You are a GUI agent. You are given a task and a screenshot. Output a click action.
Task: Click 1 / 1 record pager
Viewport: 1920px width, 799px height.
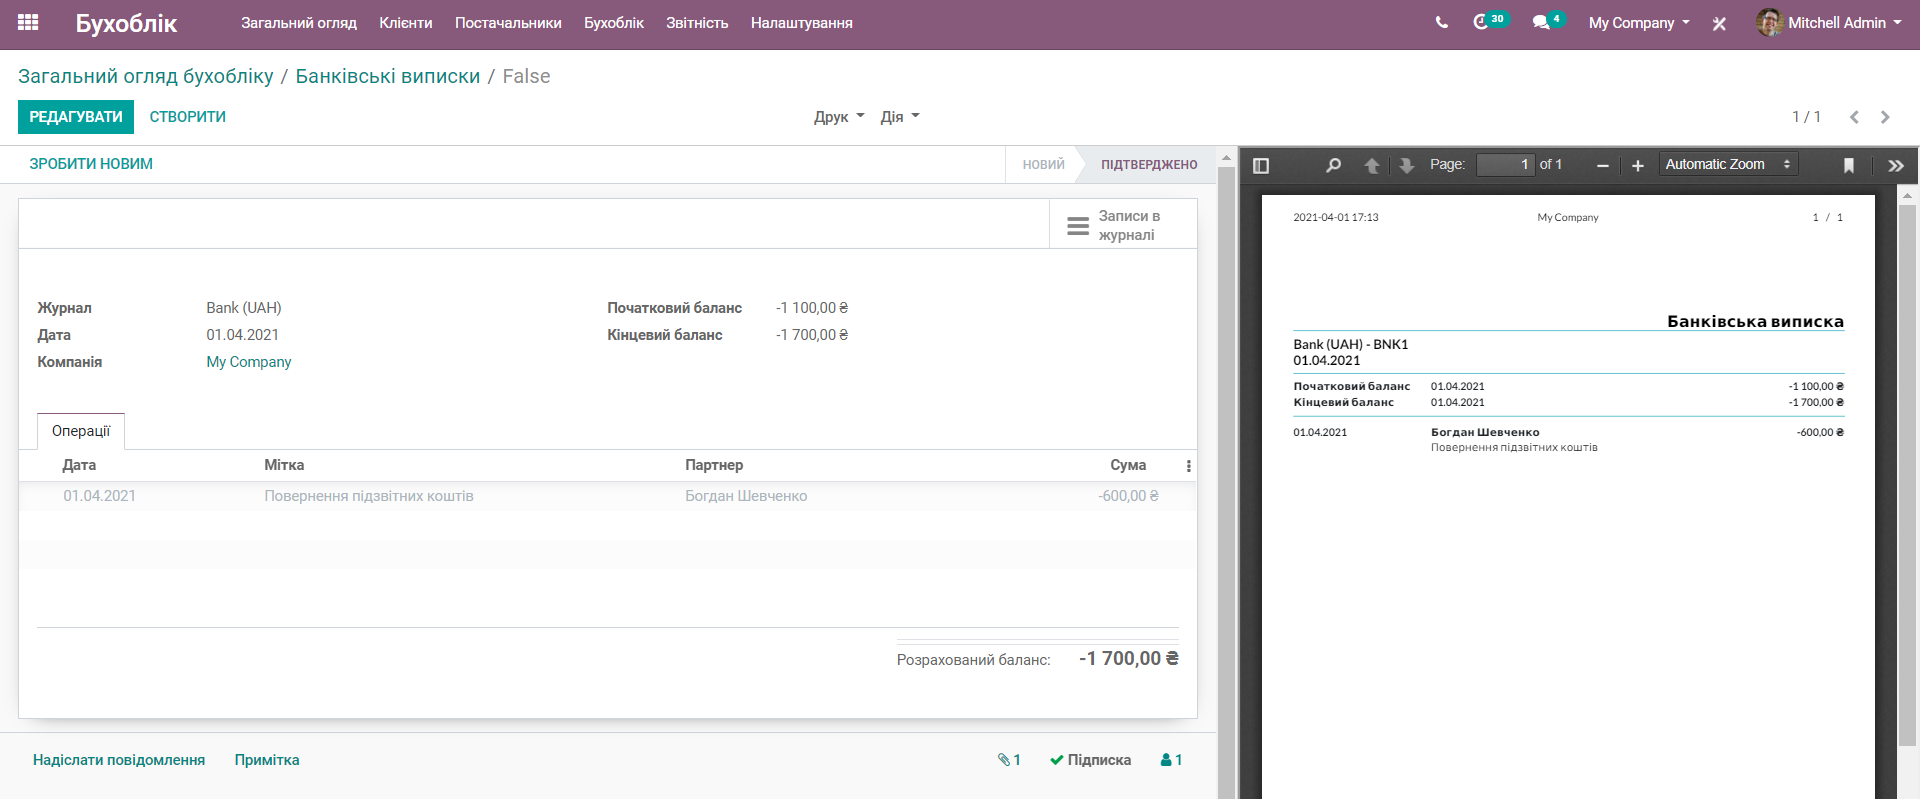pos(1806,117)
